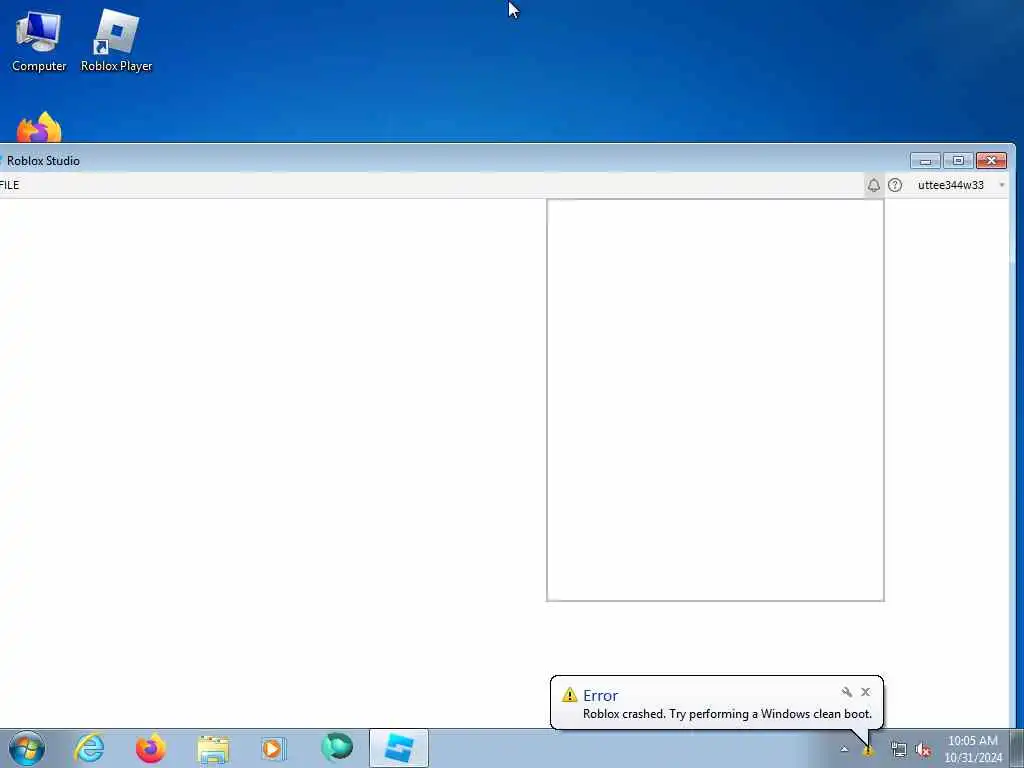This screenshot has height=768, width=1024.
Task: Open Windows Media Player from the taskbar
Action: (274, 748)
